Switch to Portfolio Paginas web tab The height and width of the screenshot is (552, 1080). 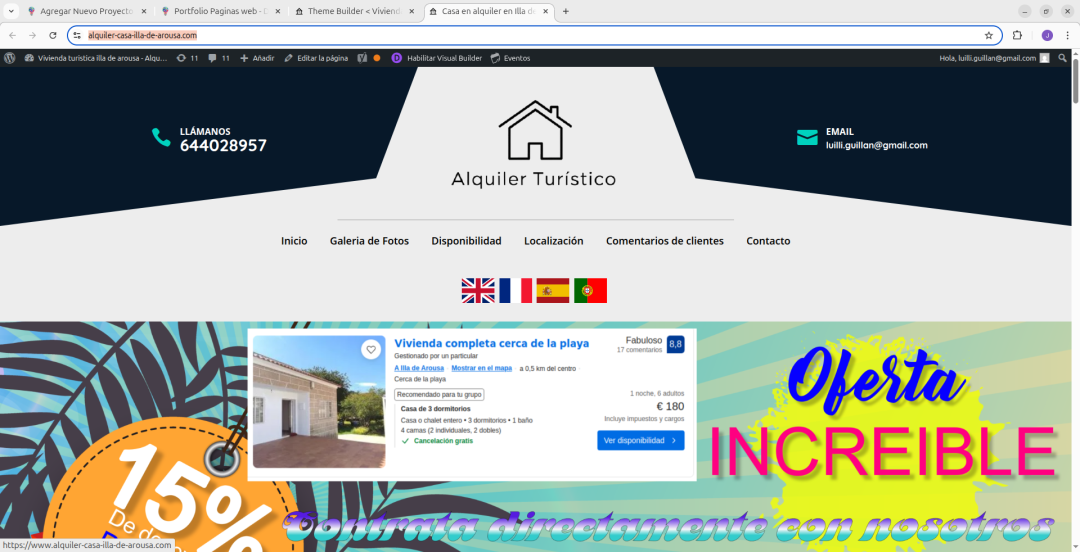coord(220,12)
